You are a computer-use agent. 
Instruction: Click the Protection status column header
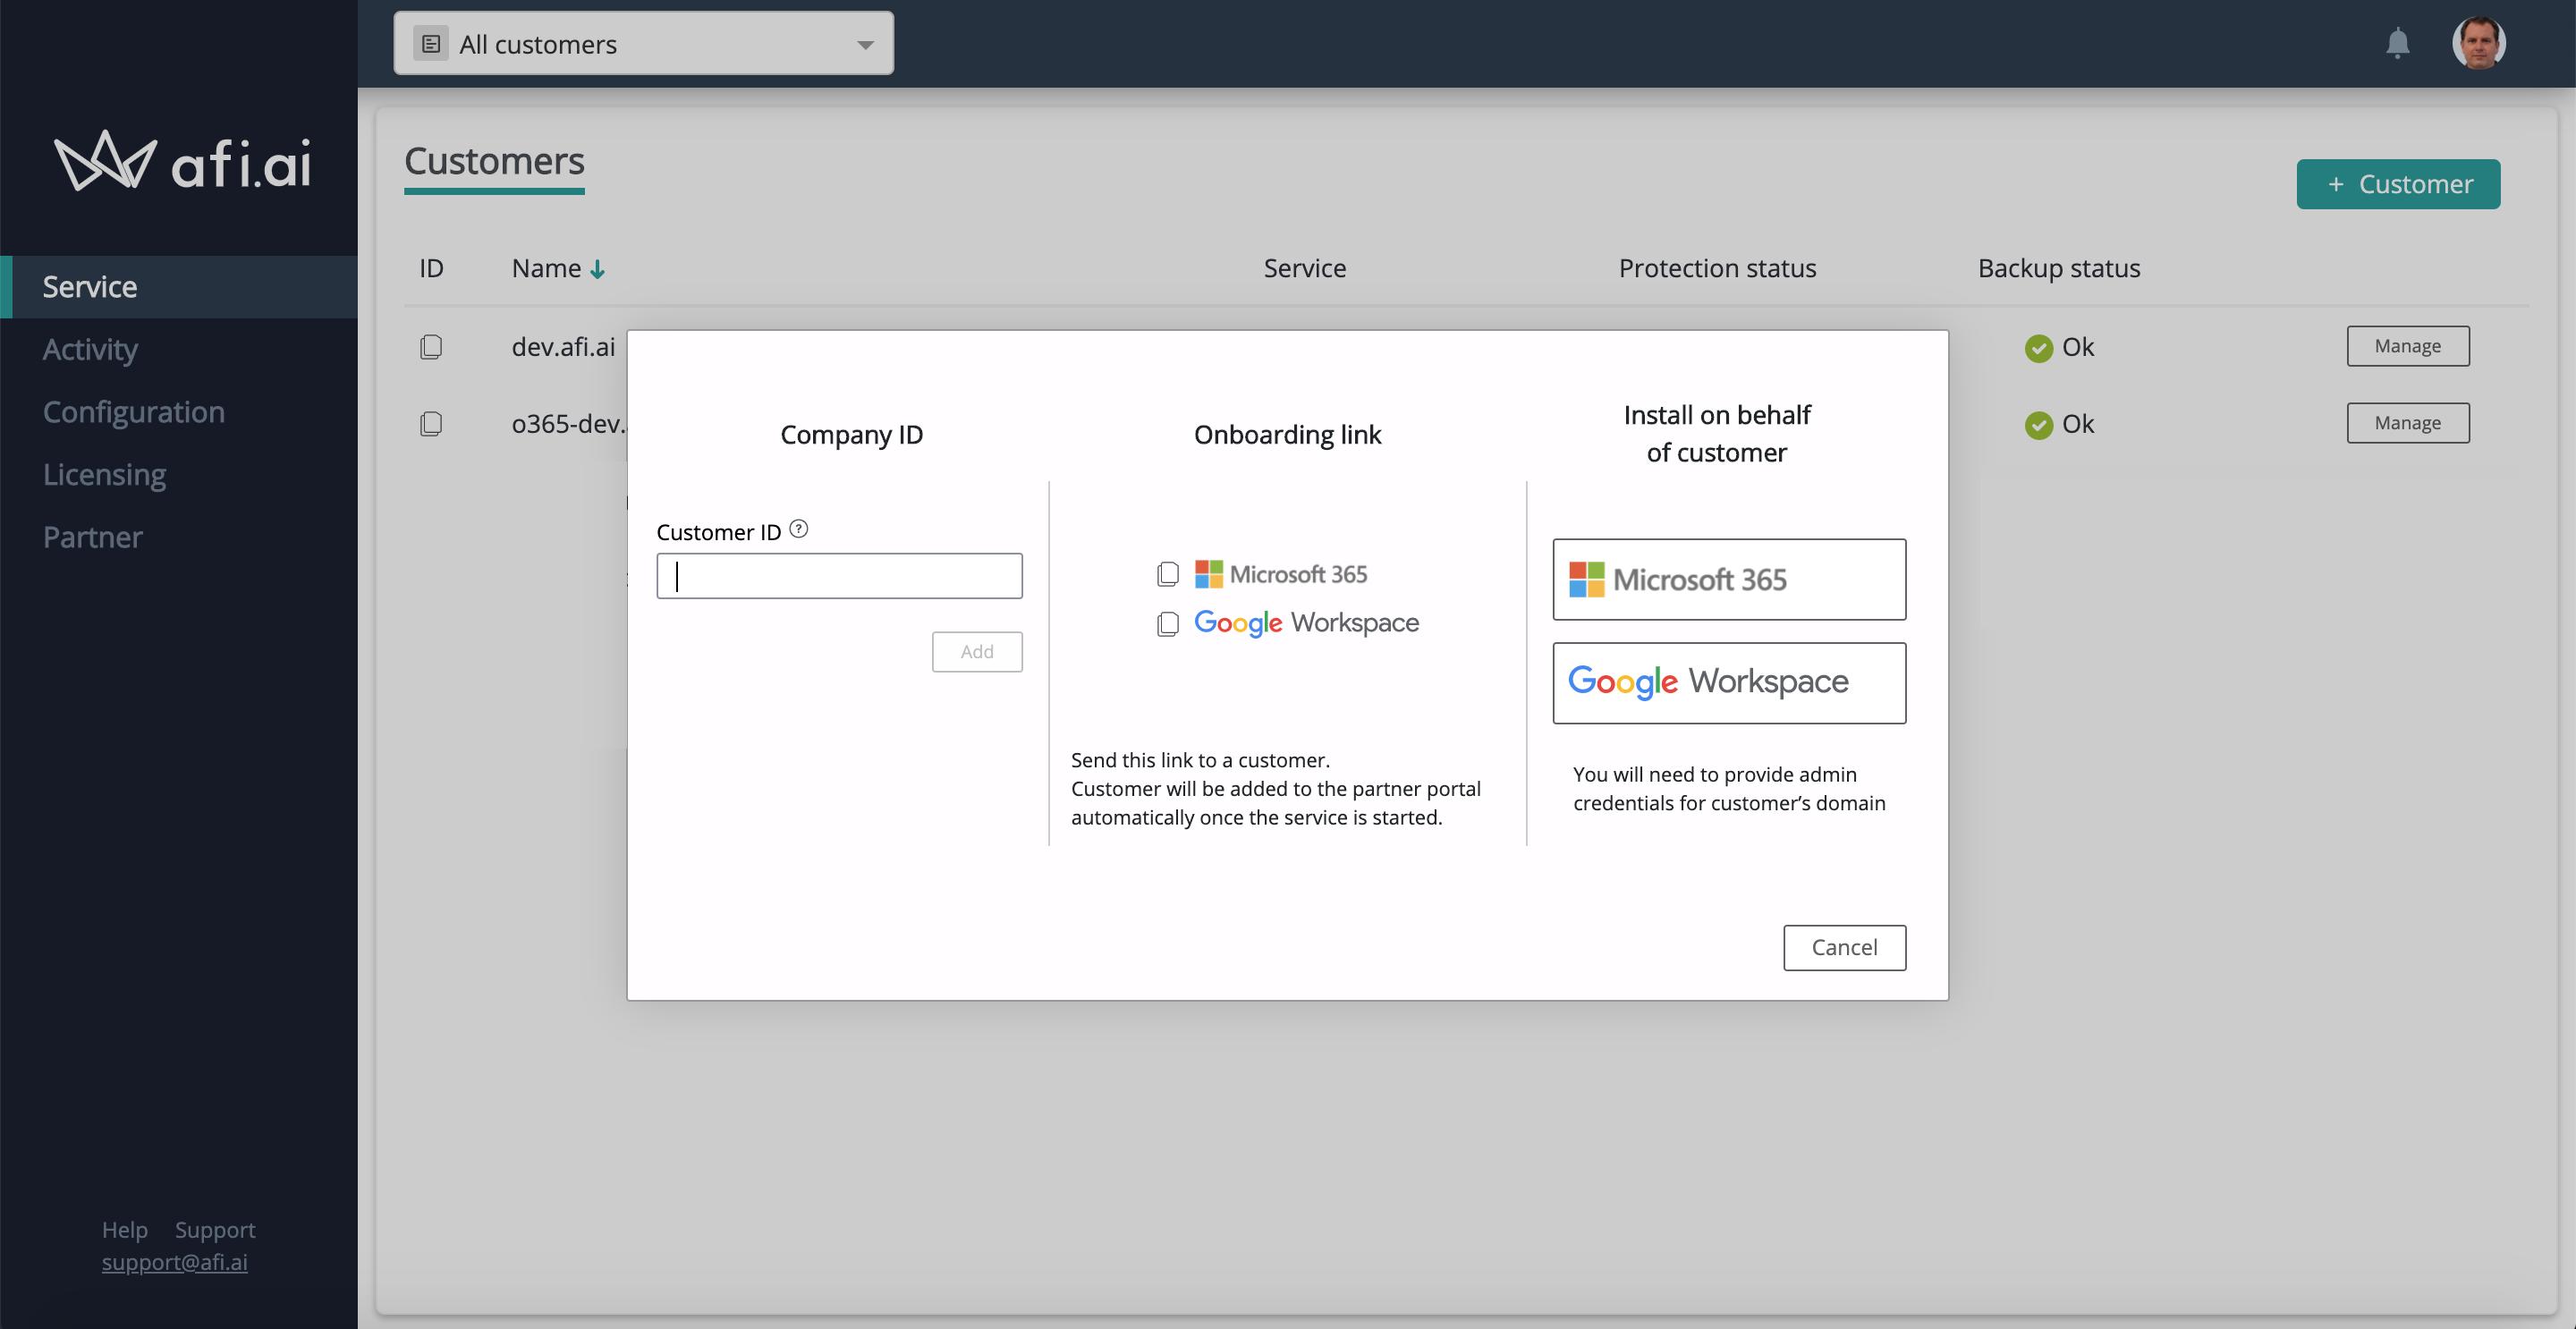click(1717, 268)
